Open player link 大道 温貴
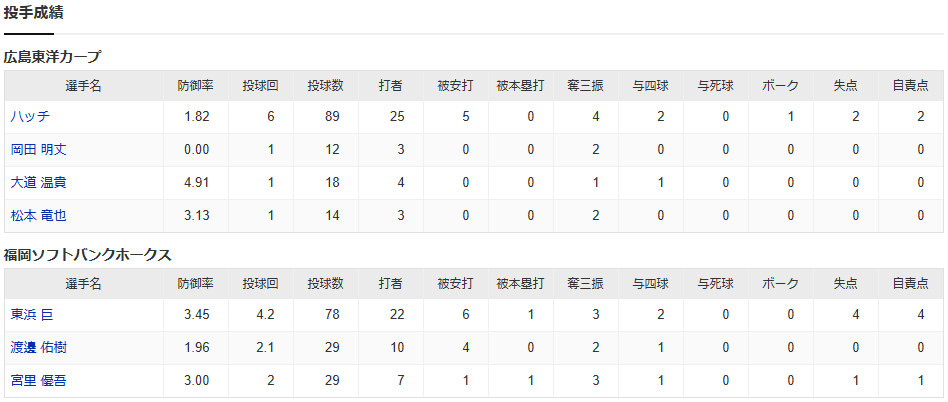 point(39,183)
